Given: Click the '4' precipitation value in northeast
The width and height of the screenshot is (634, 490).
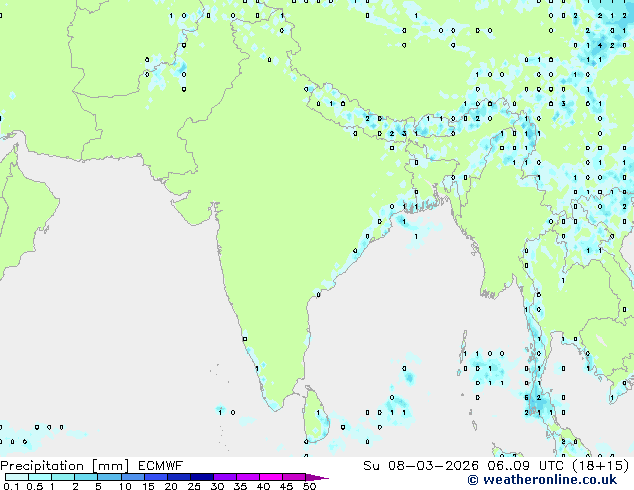Looking at the screenshot, I should (600, 45).
